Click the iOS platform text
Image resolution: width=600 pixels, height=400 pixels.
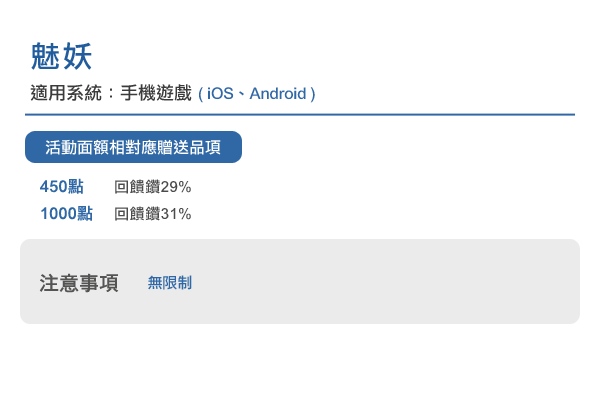click(x=220, y=94)
